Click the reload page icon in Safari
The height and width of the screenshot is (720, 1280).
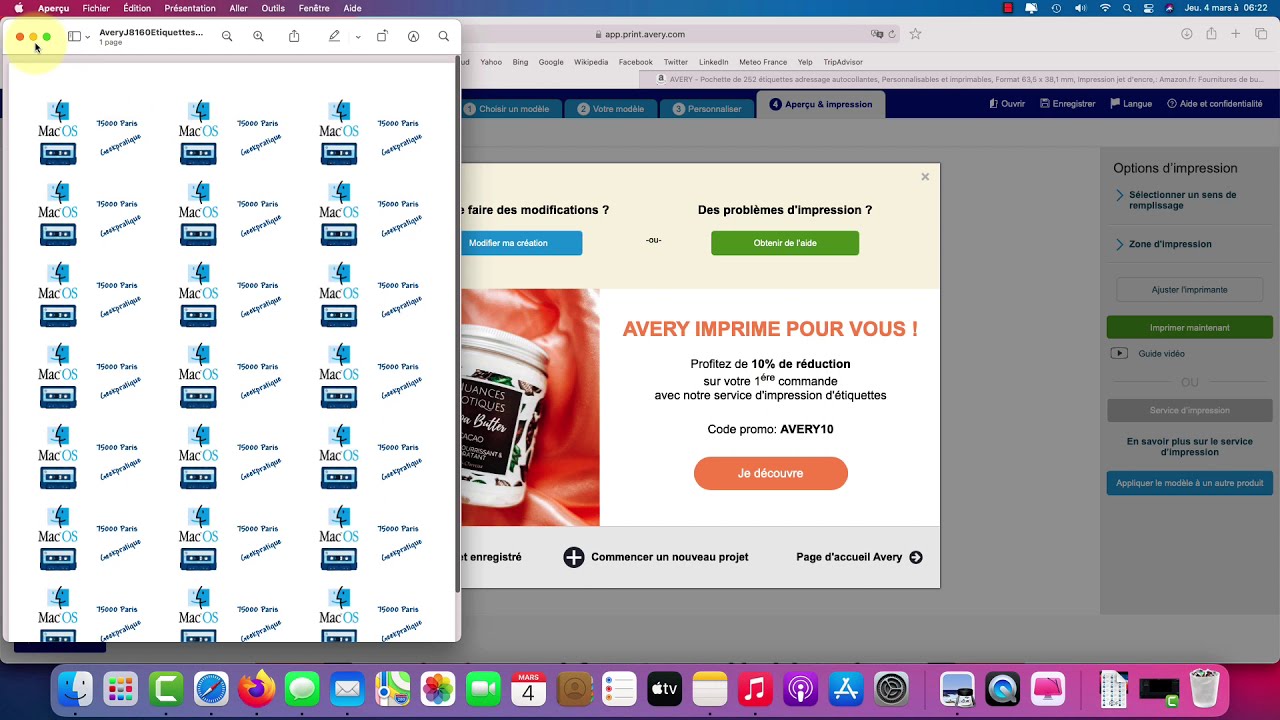[891, 34]
